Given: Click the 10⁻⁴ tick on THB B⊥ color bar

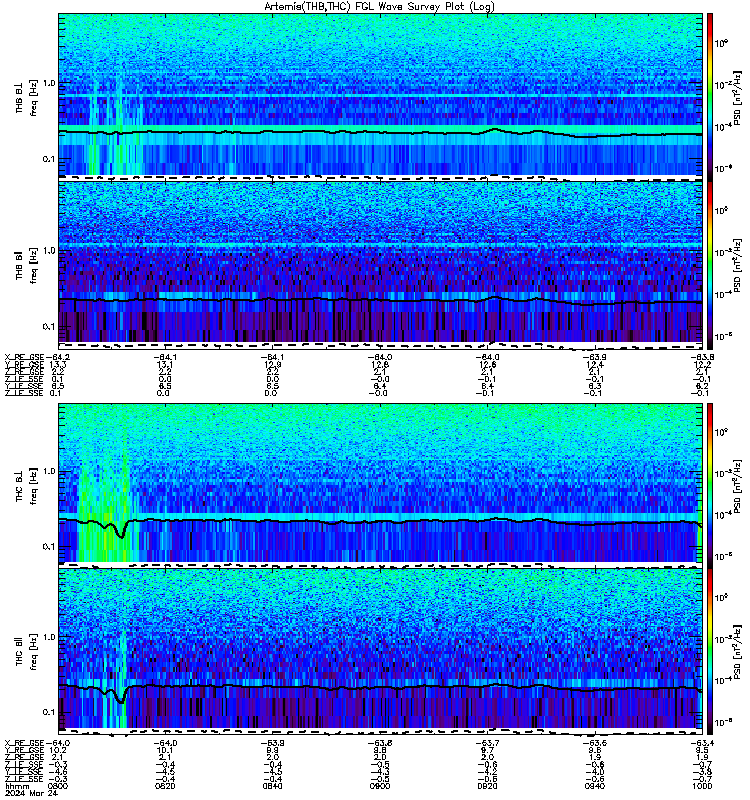Looking at the screenshot, I should pos(722,127).
